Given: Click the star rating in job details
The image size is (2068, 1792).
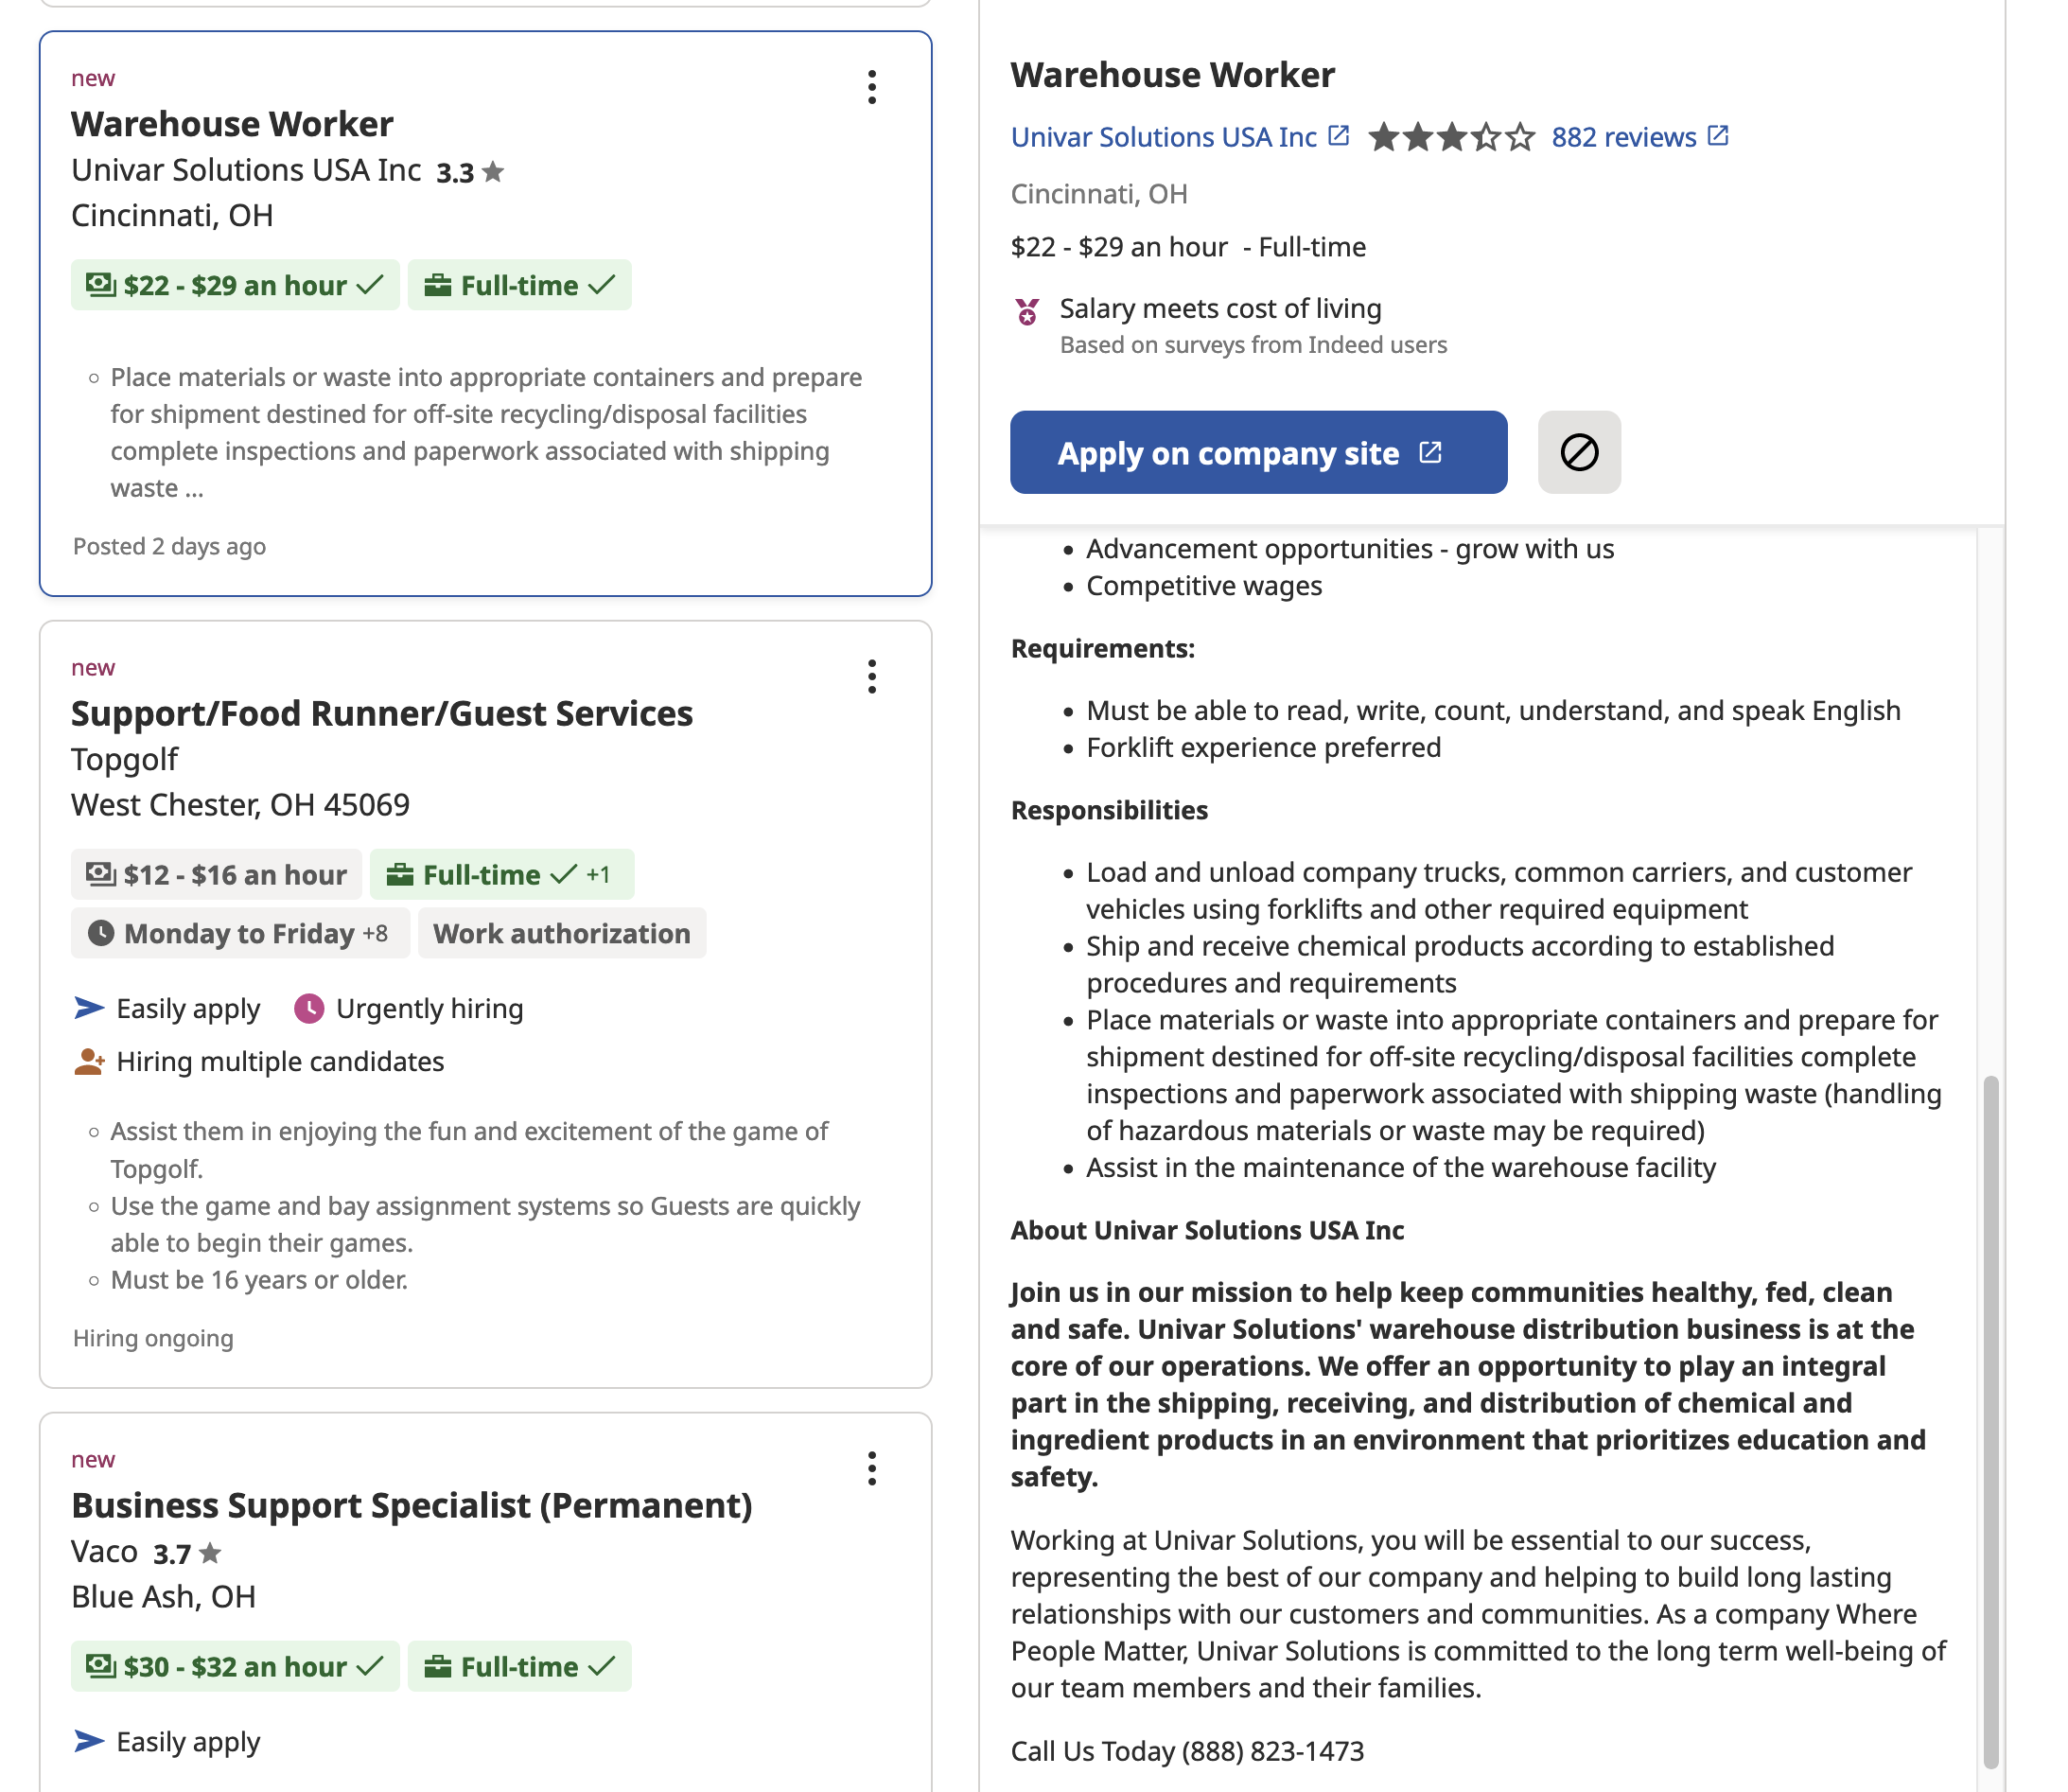Looking at the screenshot, I should pos(1451,137).
